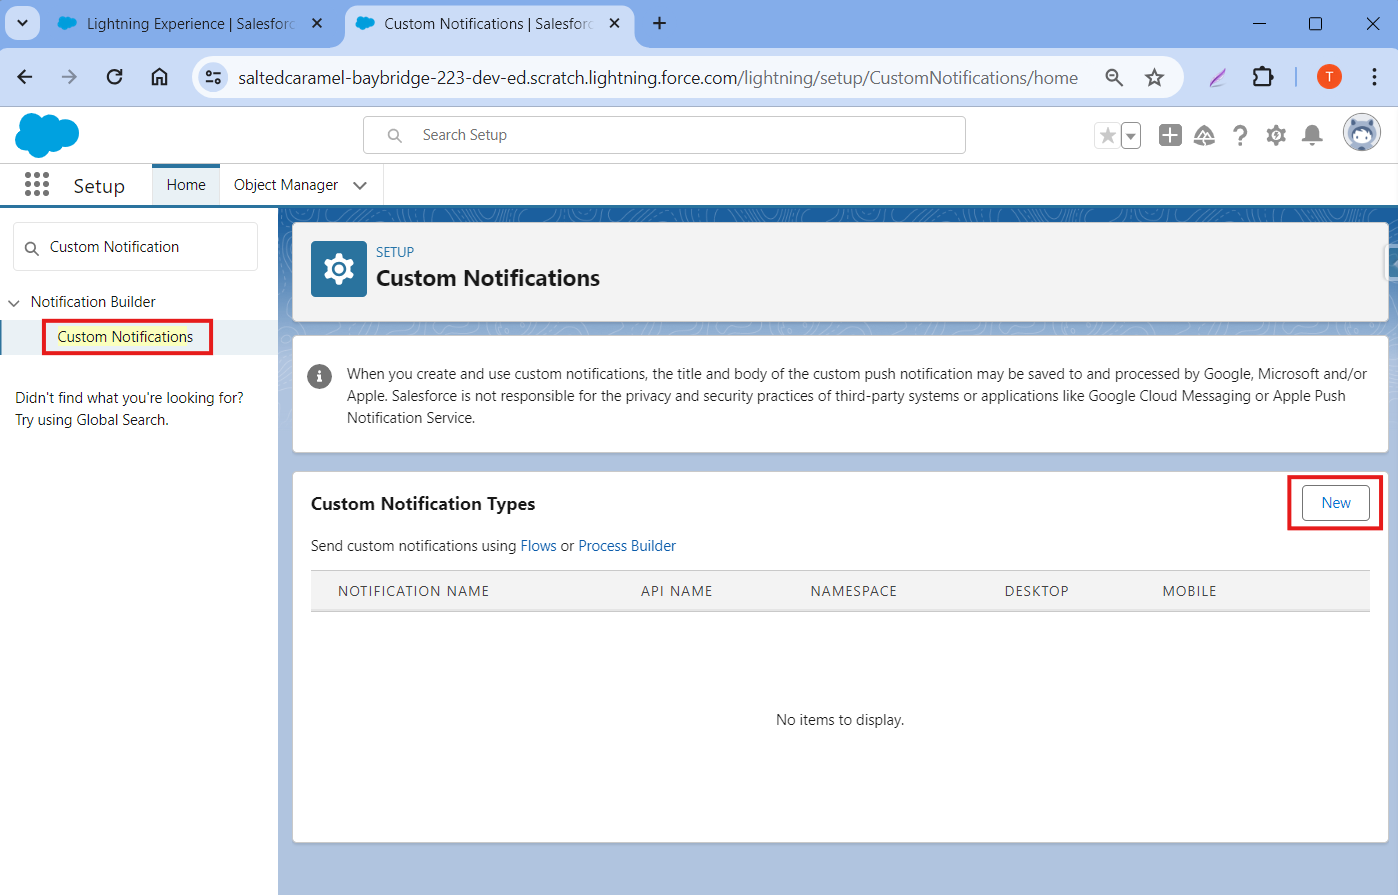Viewport: 1398px width, 895px height.
Task: Expand the Object Manager chevron dropdown
Action: tap(360, 185)
